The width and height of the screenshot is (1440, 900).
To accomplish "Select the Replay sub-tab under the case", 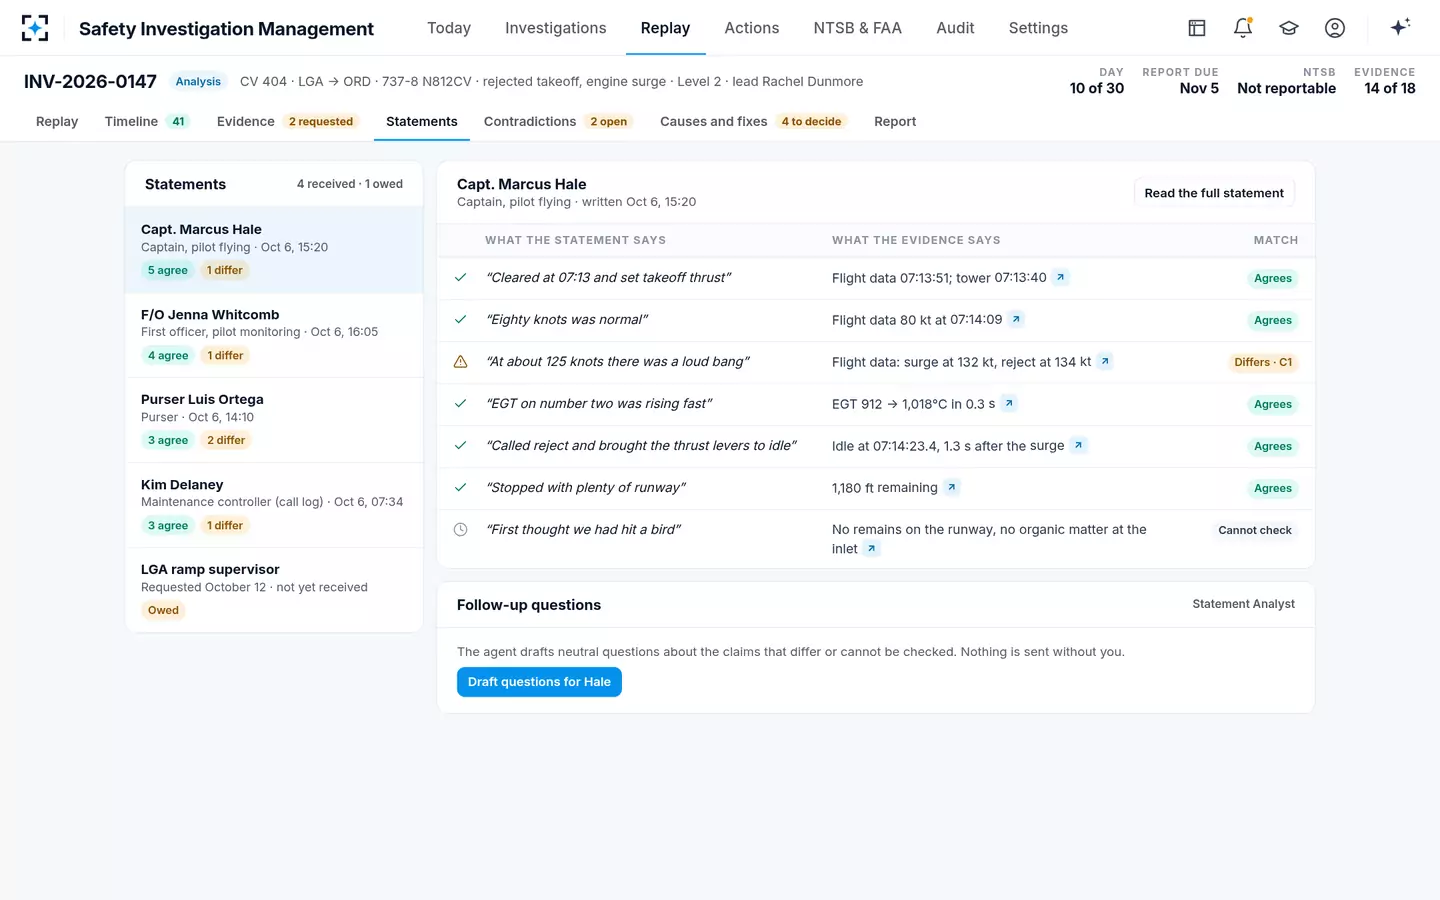I will pyautogui.click(x=57, y=121).
